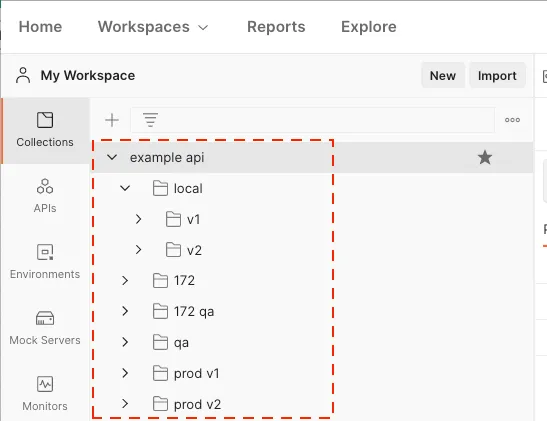Viewport: 547px width, 421px height.
Task: Collapse the local folder chevron
Action: click(125, 188)
